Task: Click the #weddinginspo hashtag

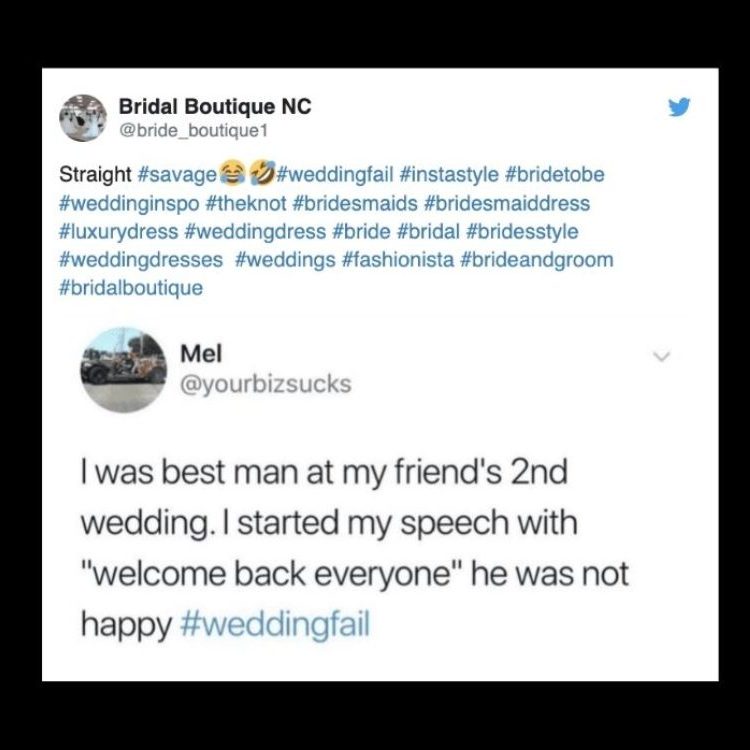Action: [129, 204]
